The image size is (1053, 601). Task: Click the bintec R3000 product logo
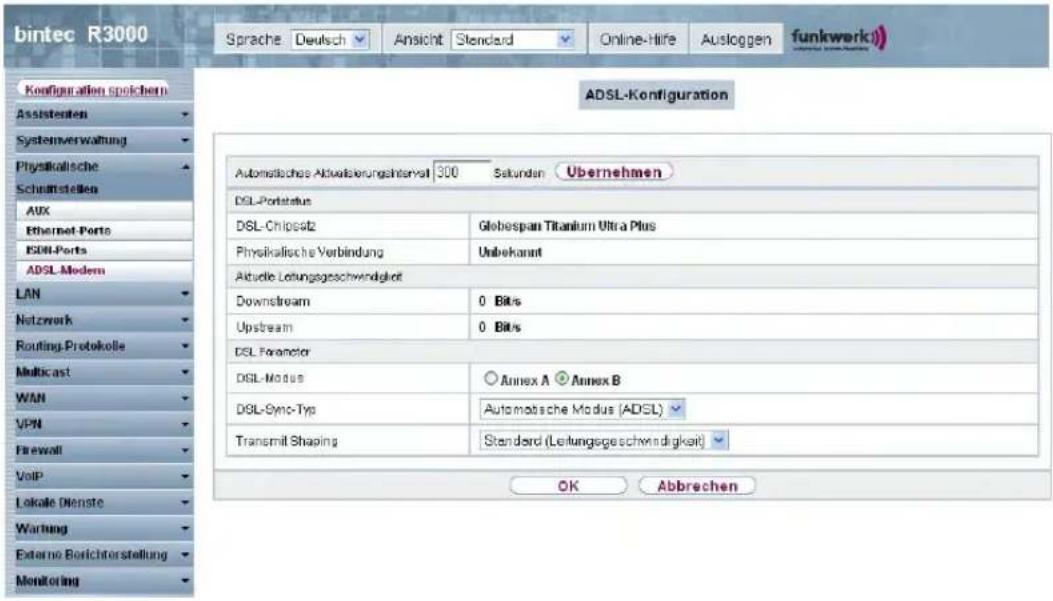click(x=81, y=34)
